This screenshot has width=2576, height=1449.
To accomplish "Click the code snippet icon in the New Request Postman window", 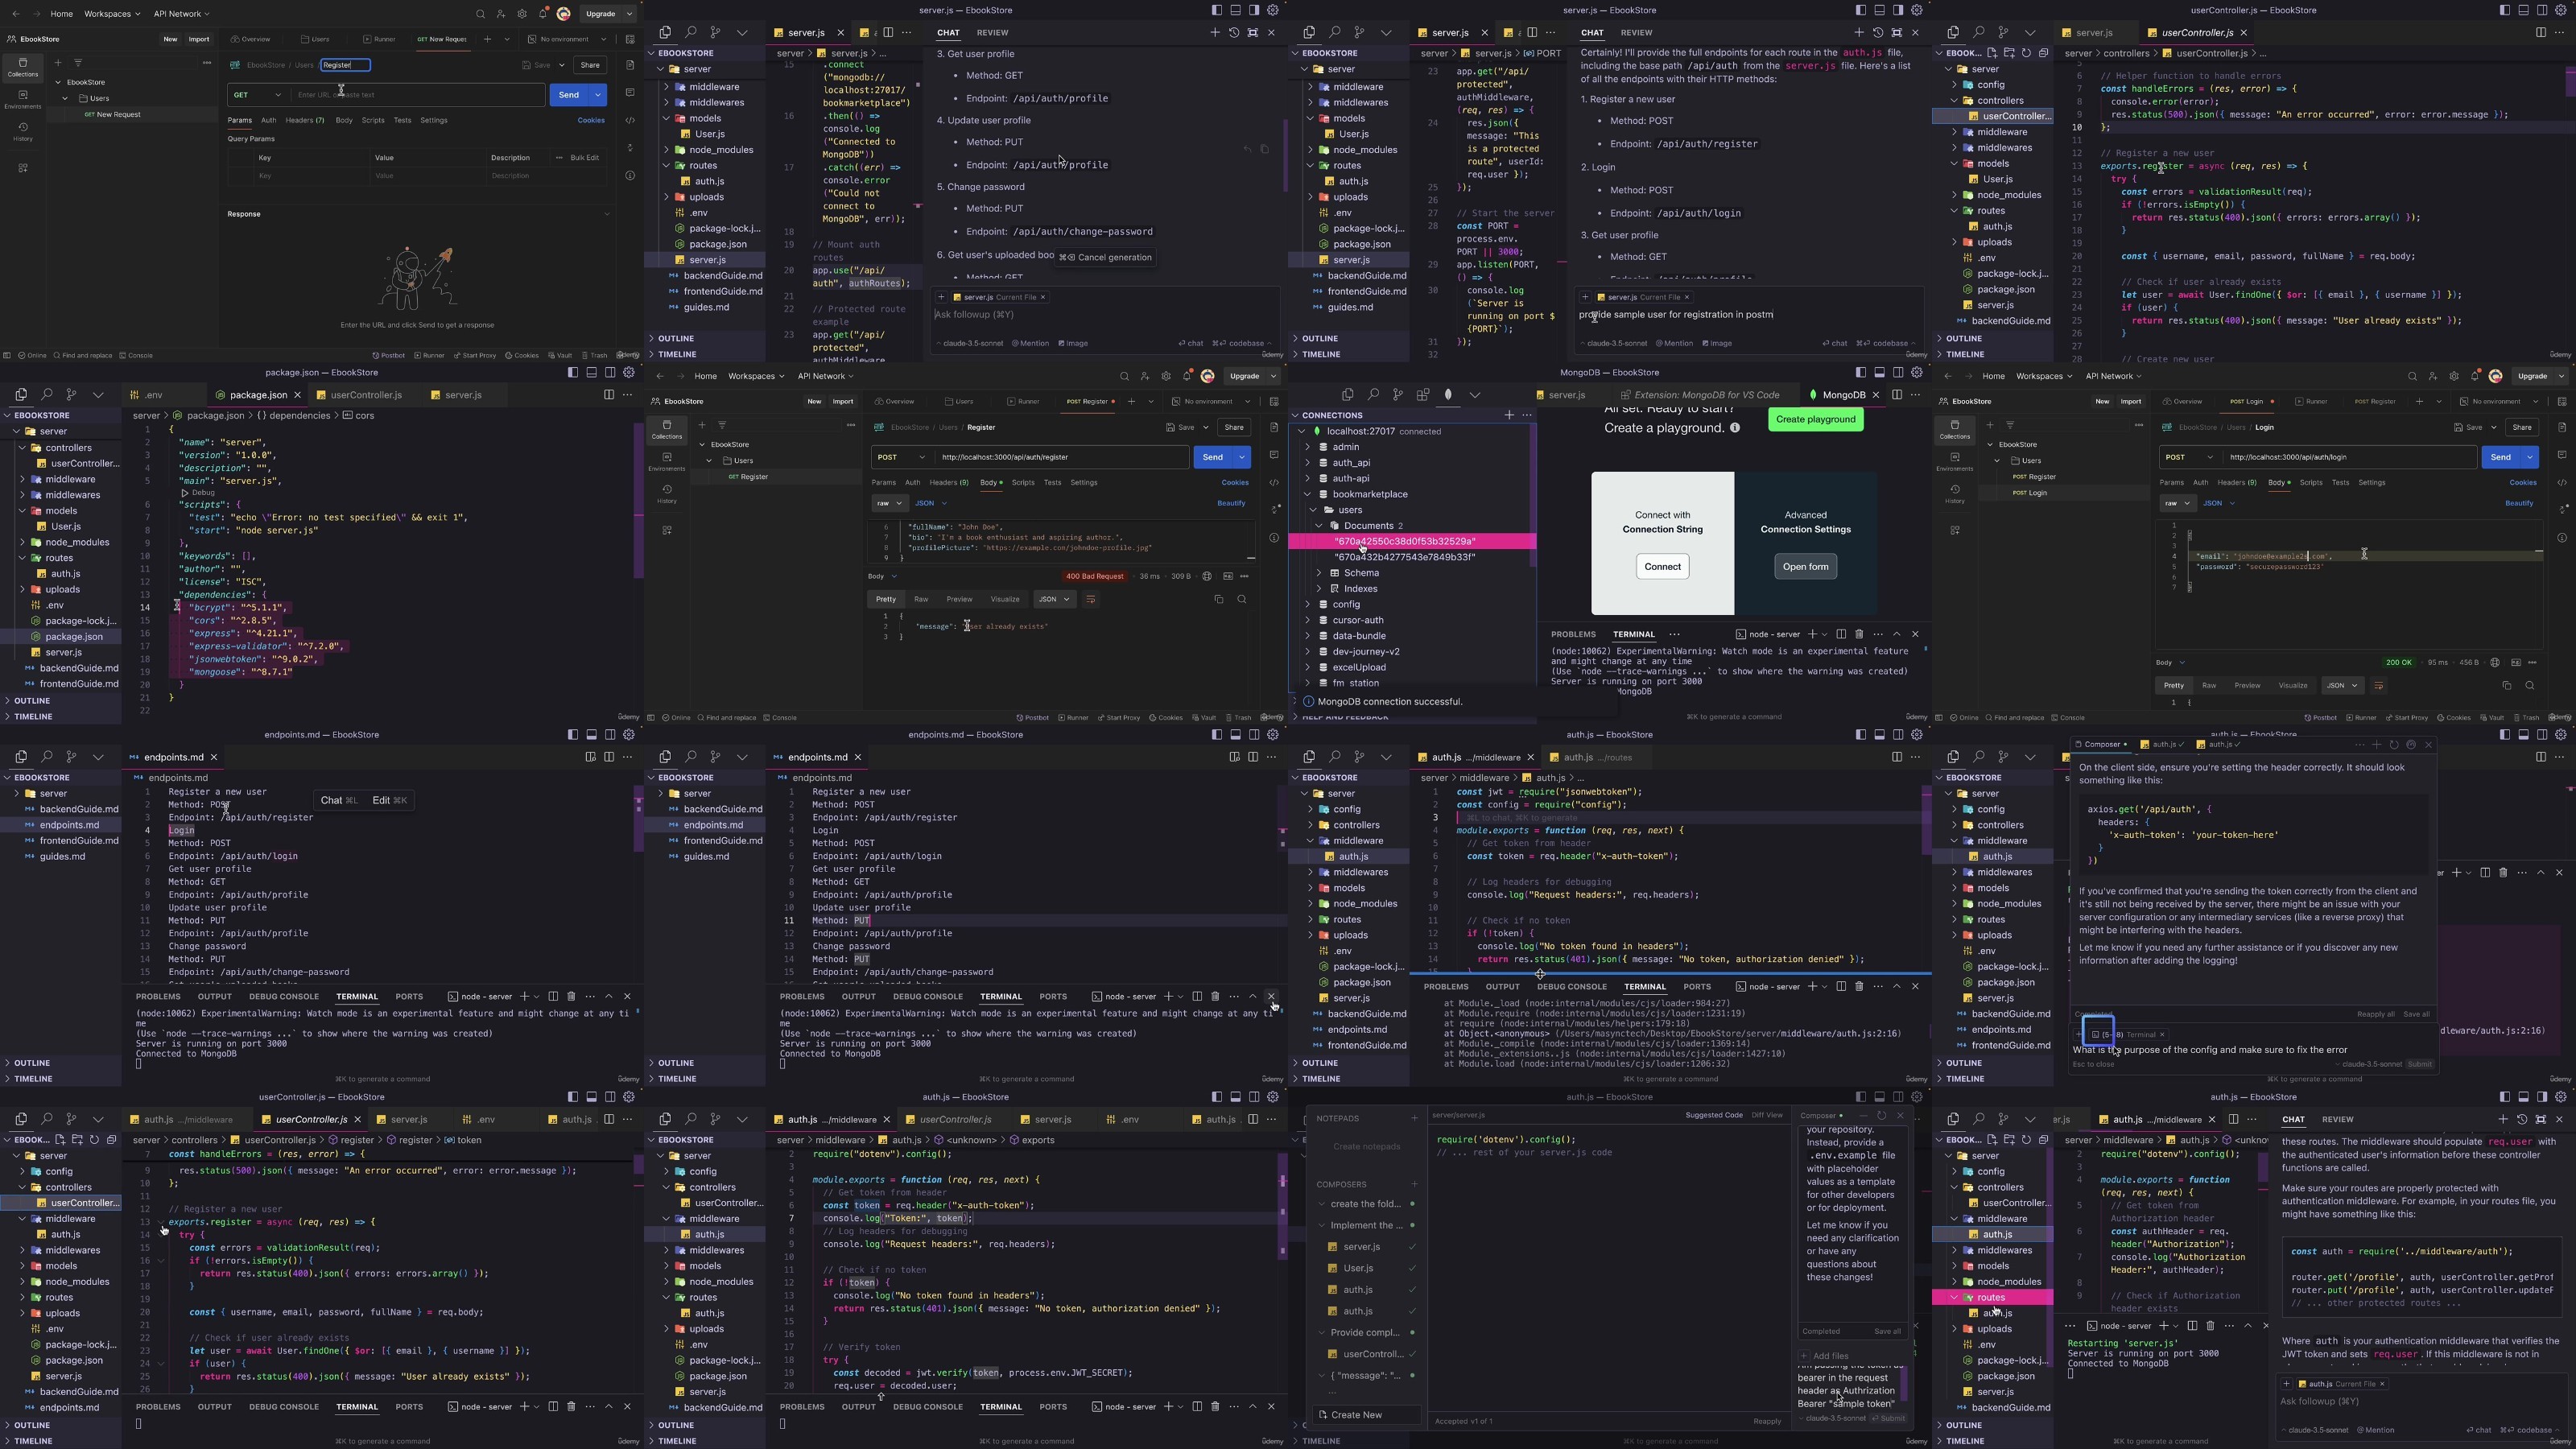I will click(x=630, y=120).
